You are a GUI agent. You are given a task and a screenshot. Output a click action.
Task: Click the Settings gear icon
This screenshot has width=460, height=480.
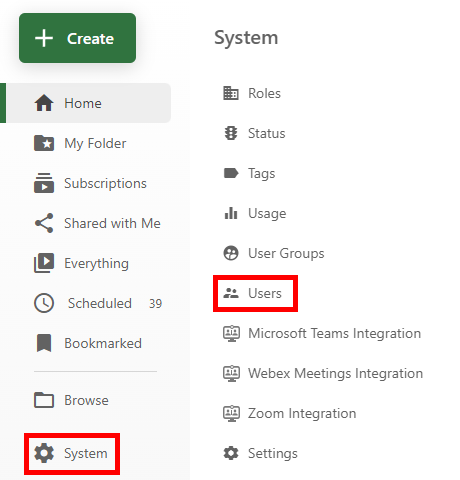click(x=231, y=453)
